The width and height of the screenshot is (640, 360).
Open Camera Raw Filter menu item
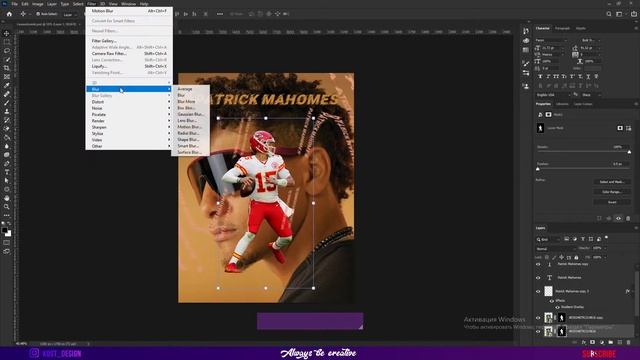point(128,53)
